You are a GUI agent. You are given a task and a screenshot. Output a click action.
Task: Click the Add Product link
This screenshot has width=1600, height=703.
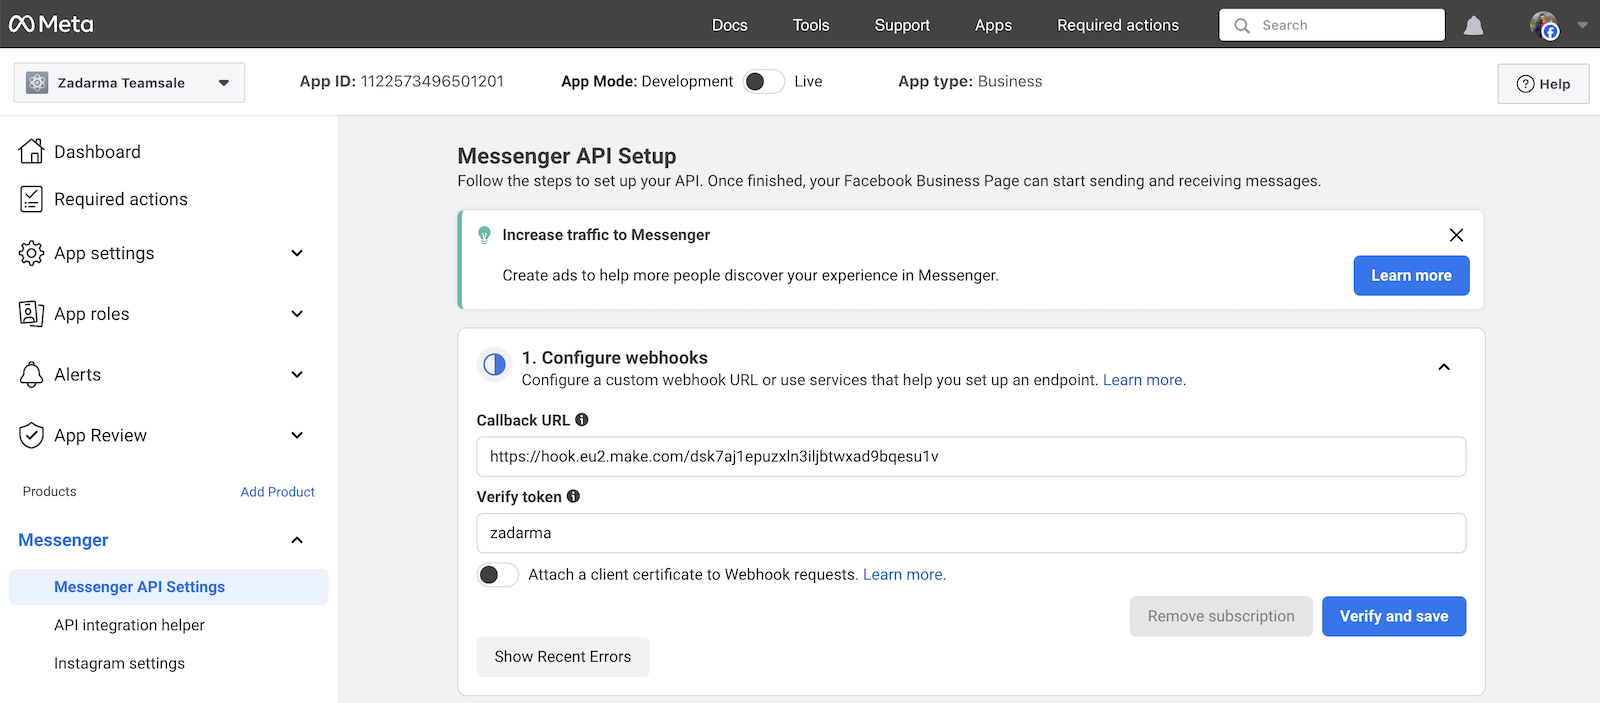click(x=277, y=492)
